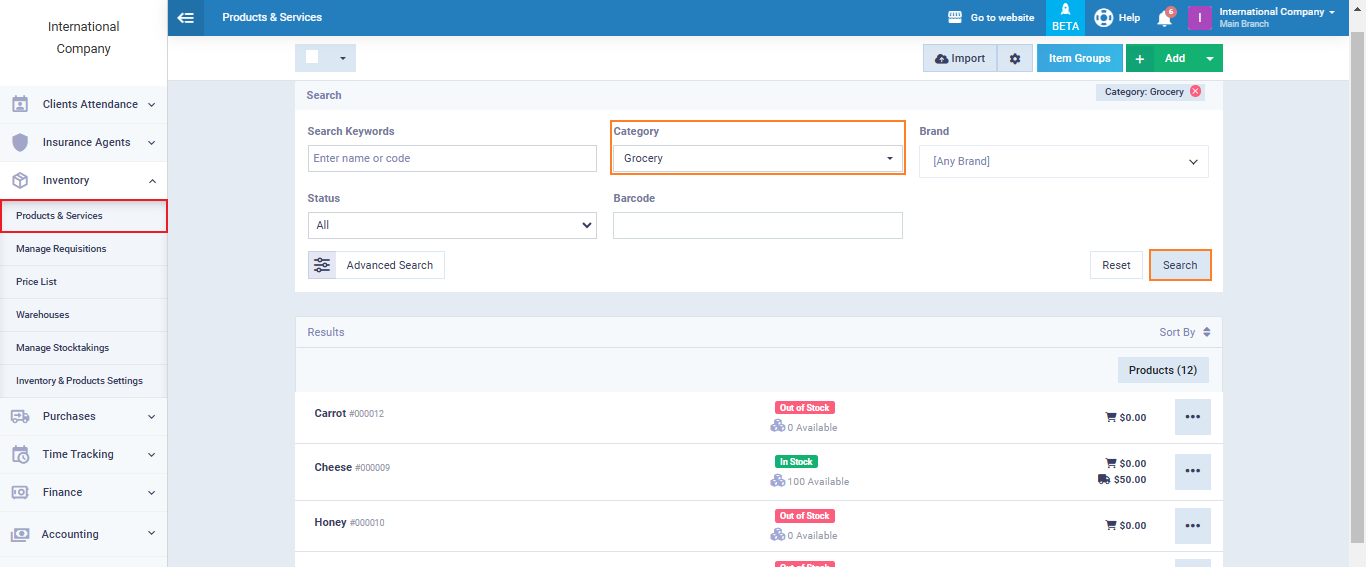Screen dimensions: 1366x567
Task: Open the Carrot row three-dots menu
Action: (1192, 417)
